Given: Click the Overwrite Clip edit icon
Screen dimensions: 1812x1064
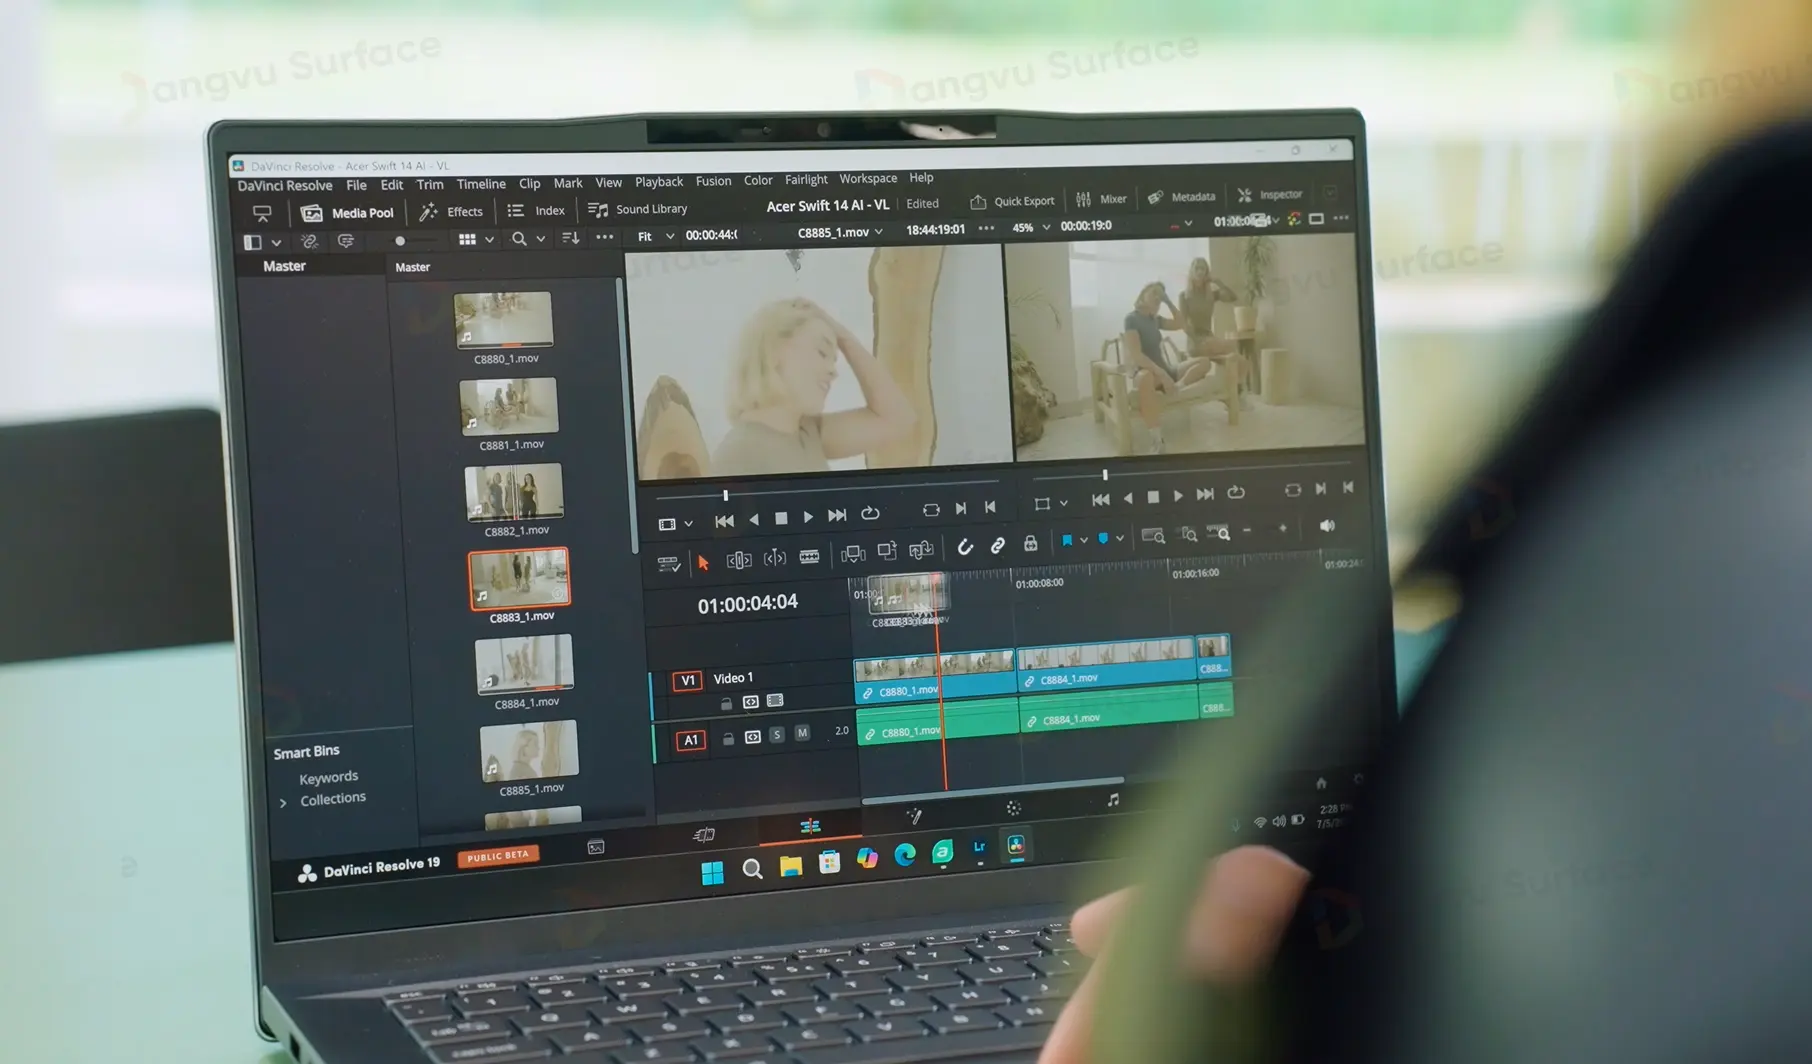Looking at the screenshot, I should tap(887, 551).
